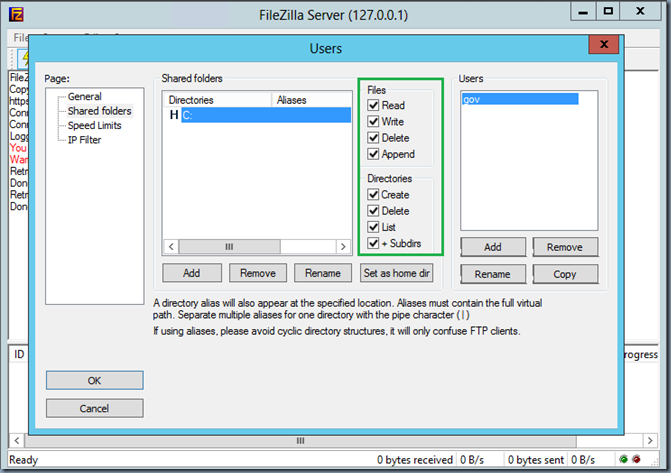
Task: Minimize the FileZilla Server window
Action: click(x=583, y=12)
